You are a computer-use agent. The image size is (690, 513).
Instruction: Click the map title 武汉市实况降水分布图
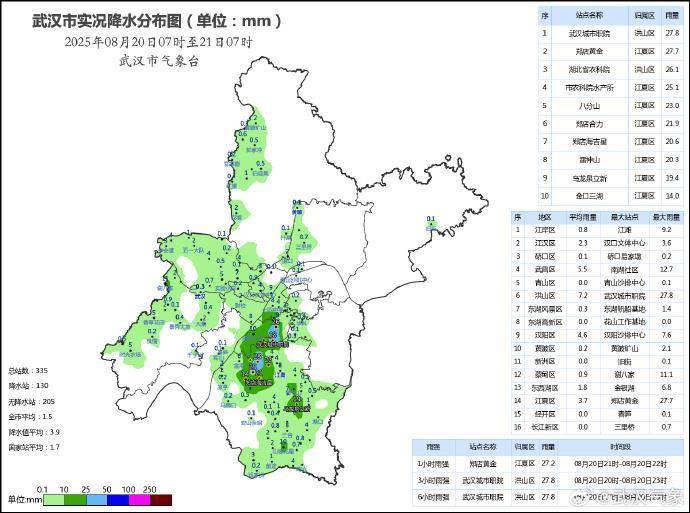tap(107, 21)
